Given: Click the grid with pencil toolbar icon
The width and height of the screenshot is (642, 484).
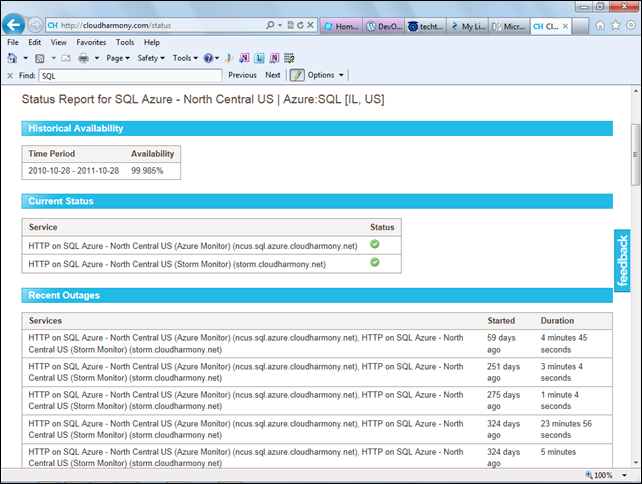Looking at the screenshot, I should pyautogui.click(x=289, y=58).
